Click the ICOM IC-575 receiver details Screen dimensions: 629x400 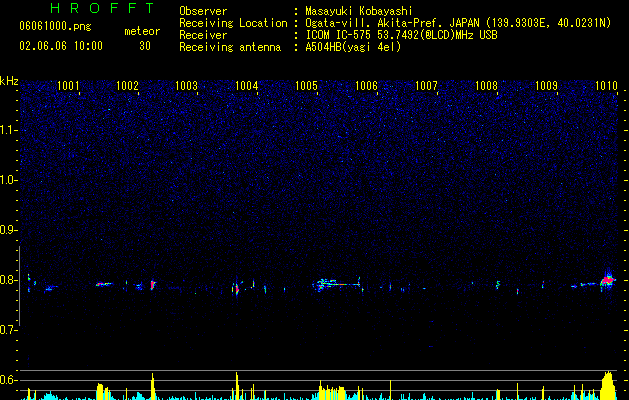[x=402, y=35]
